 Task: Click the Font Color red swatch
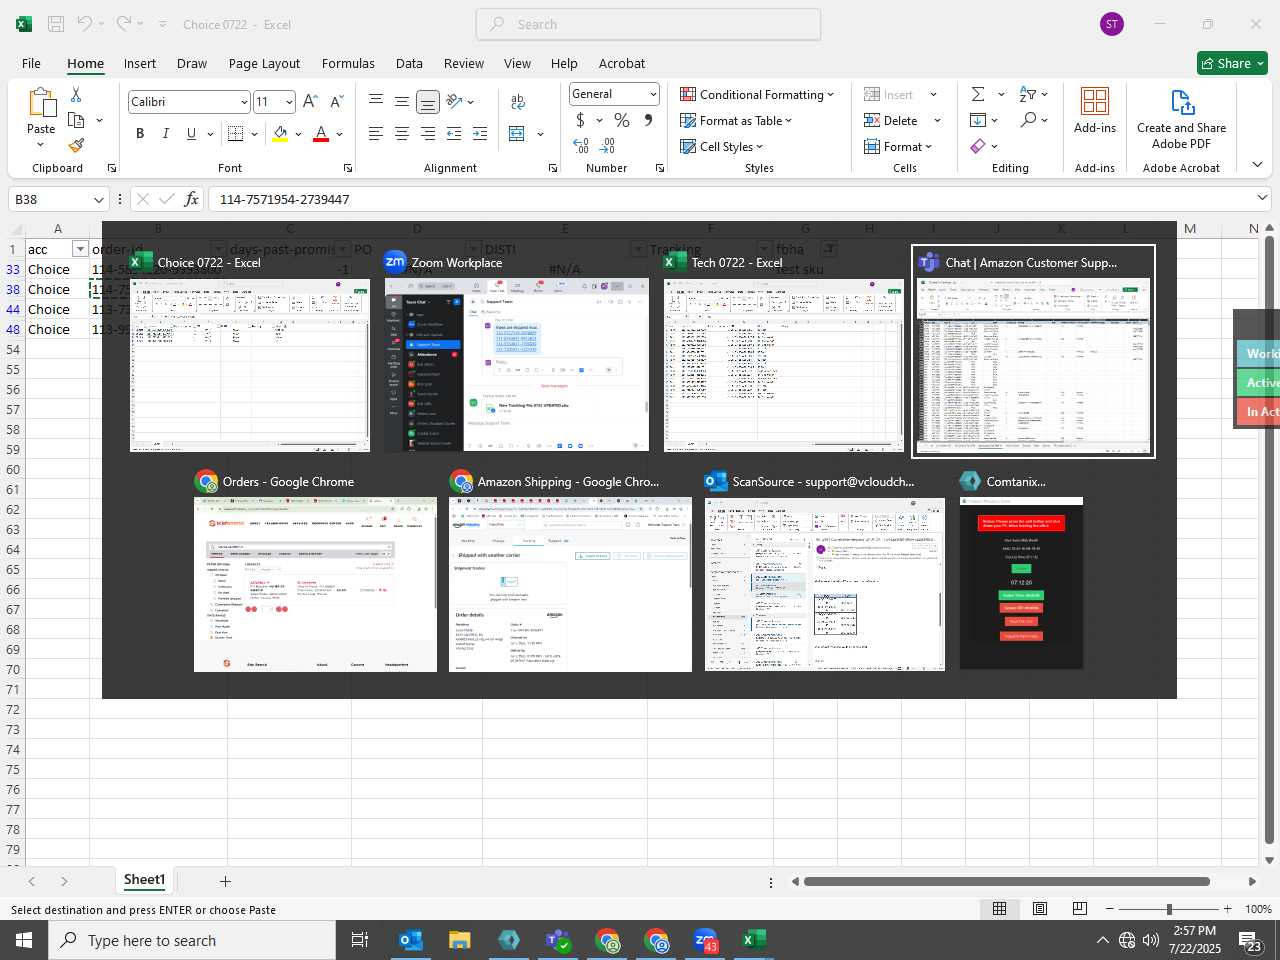321,134
